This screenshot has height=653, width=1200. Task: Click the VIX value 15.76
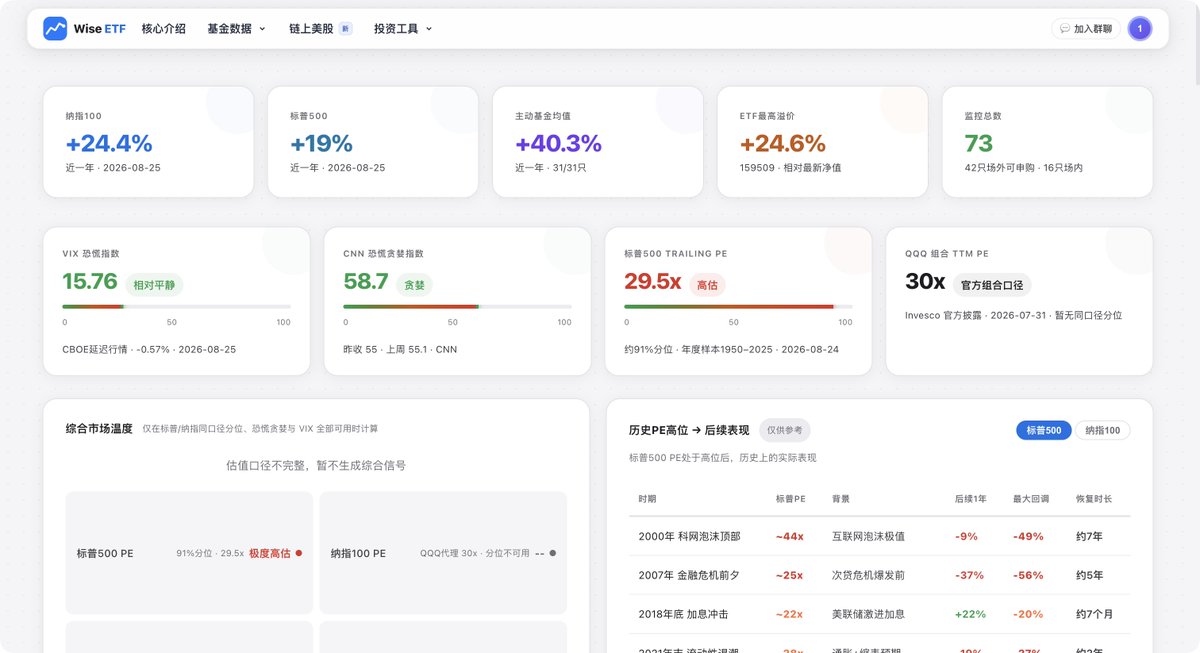point(90,282)
